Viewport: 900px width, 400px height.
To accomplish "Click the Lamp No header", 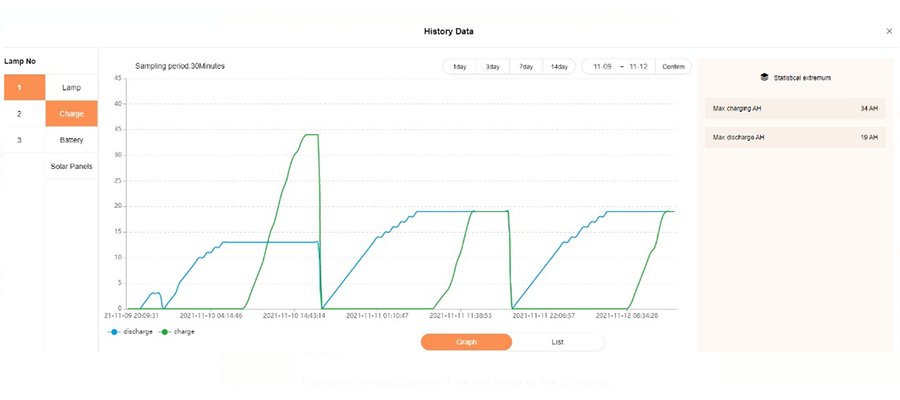I will point(20,61).
